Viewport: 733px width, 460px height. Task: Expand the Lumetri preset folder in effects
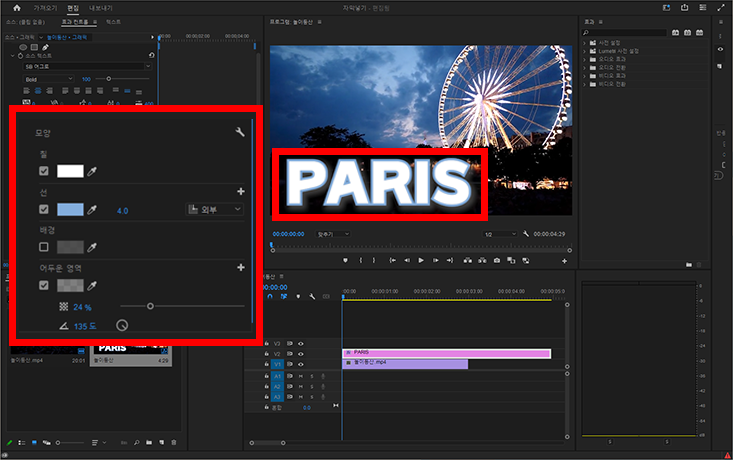point(585,50)
